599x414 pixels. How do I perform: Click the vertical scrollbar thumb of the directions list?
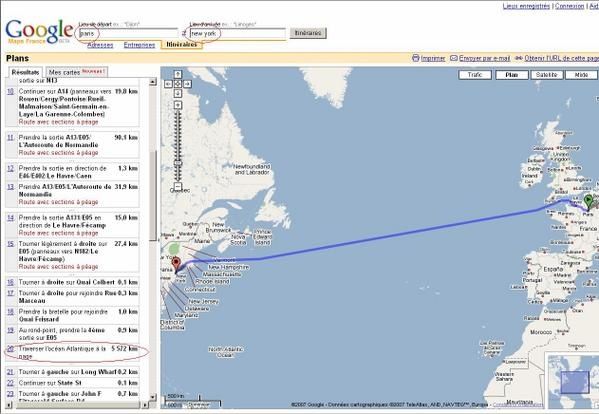click(153, 195)
